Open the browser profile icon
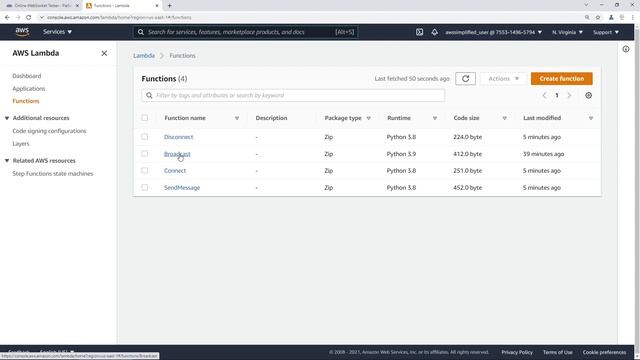 [611, 18]
